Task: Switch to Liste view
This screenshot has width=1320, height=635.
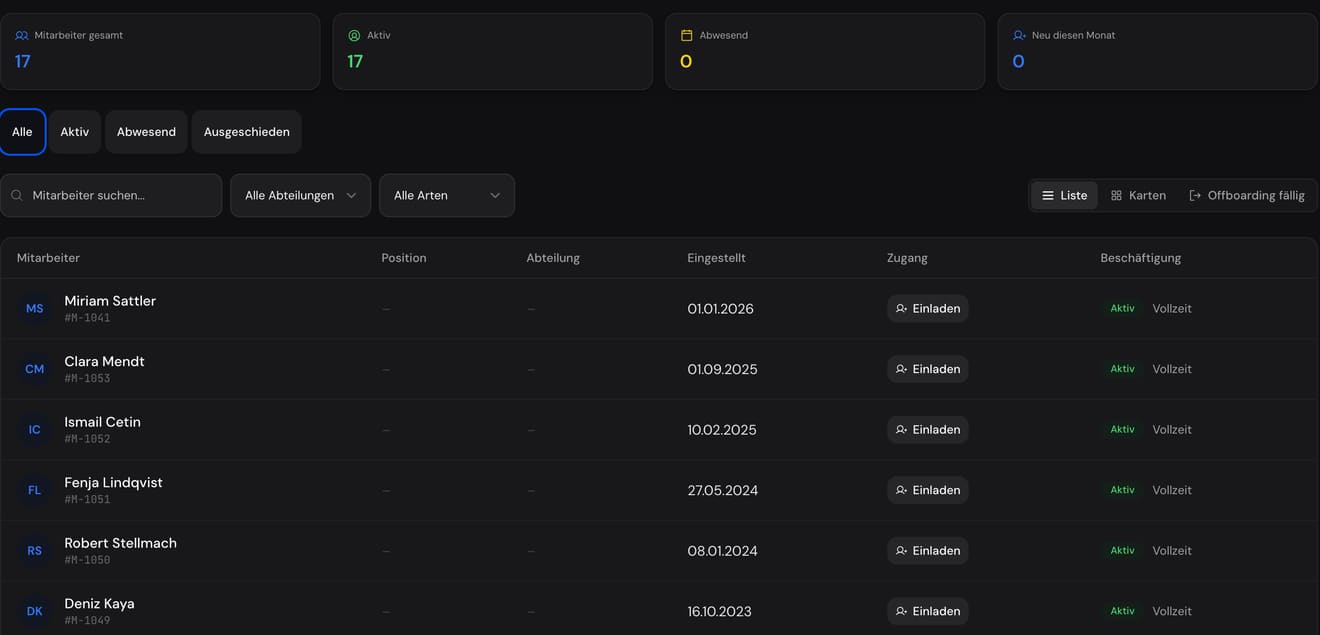Action: [1064, 195]
